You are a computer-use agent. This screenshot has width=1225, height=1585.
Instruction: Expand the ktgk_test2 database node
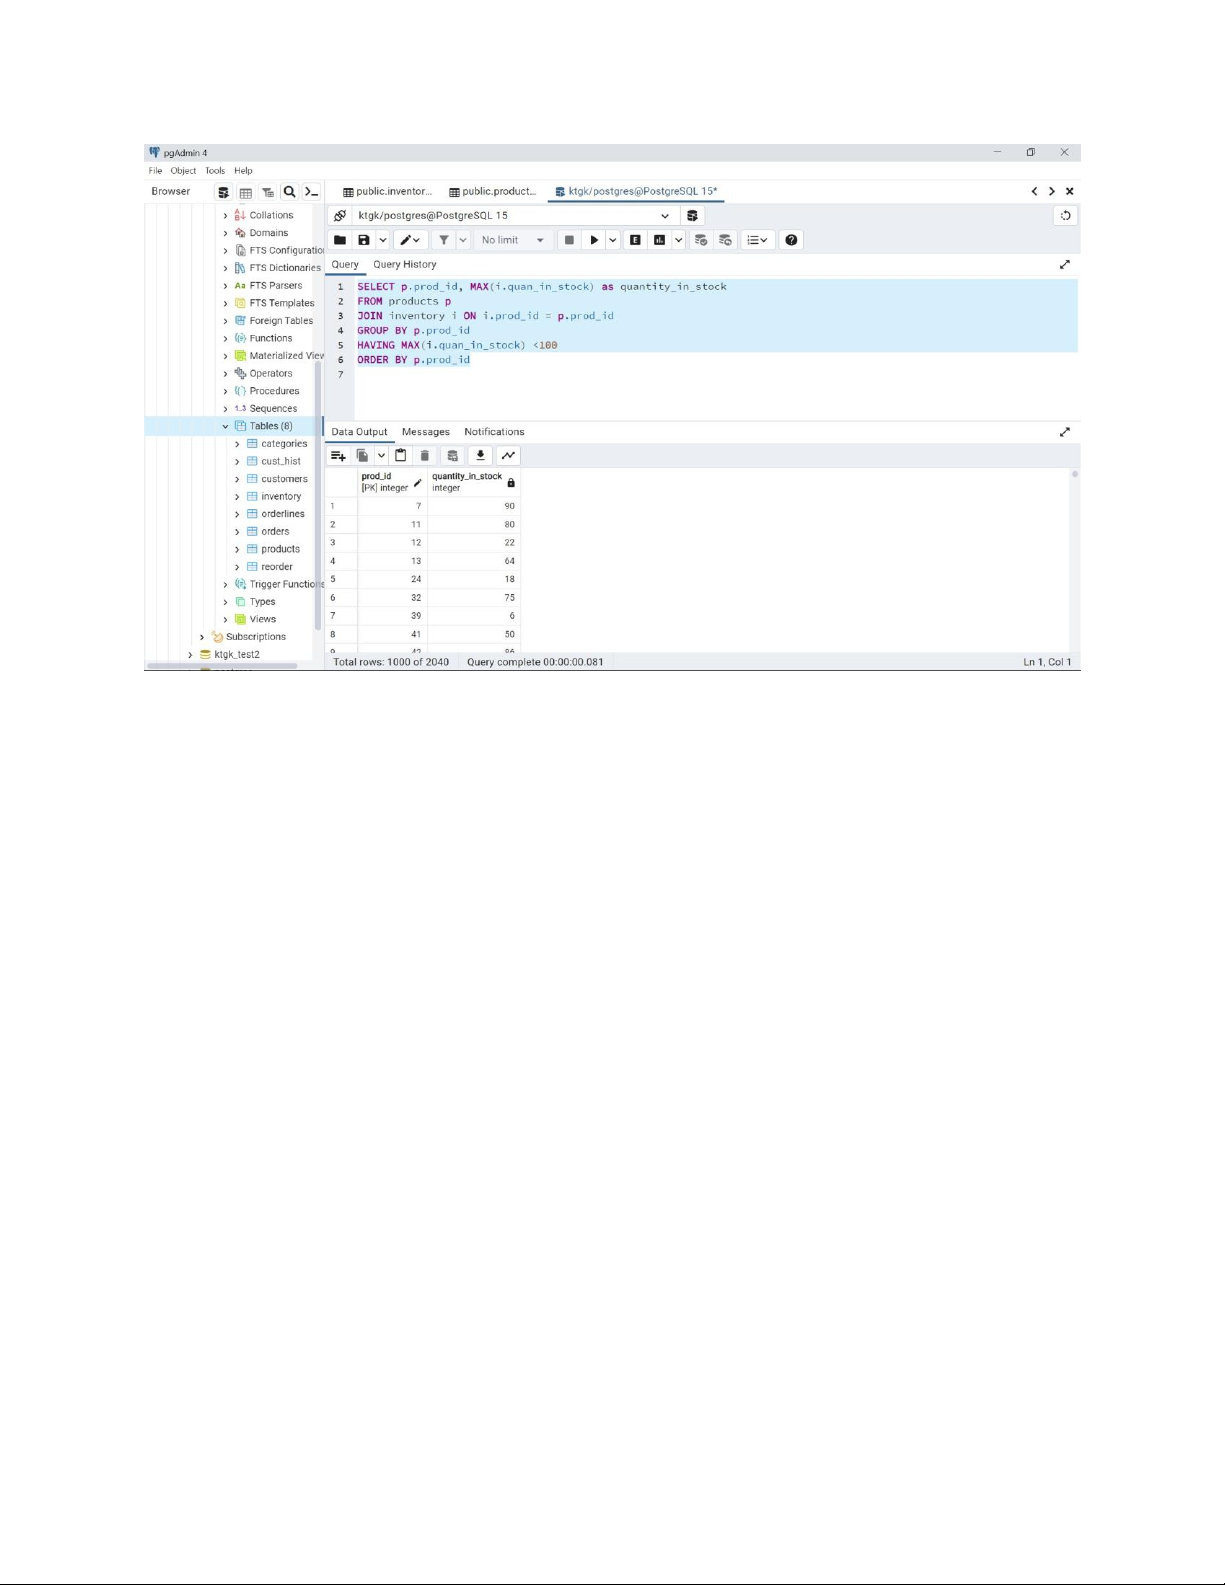coord(190,655)
